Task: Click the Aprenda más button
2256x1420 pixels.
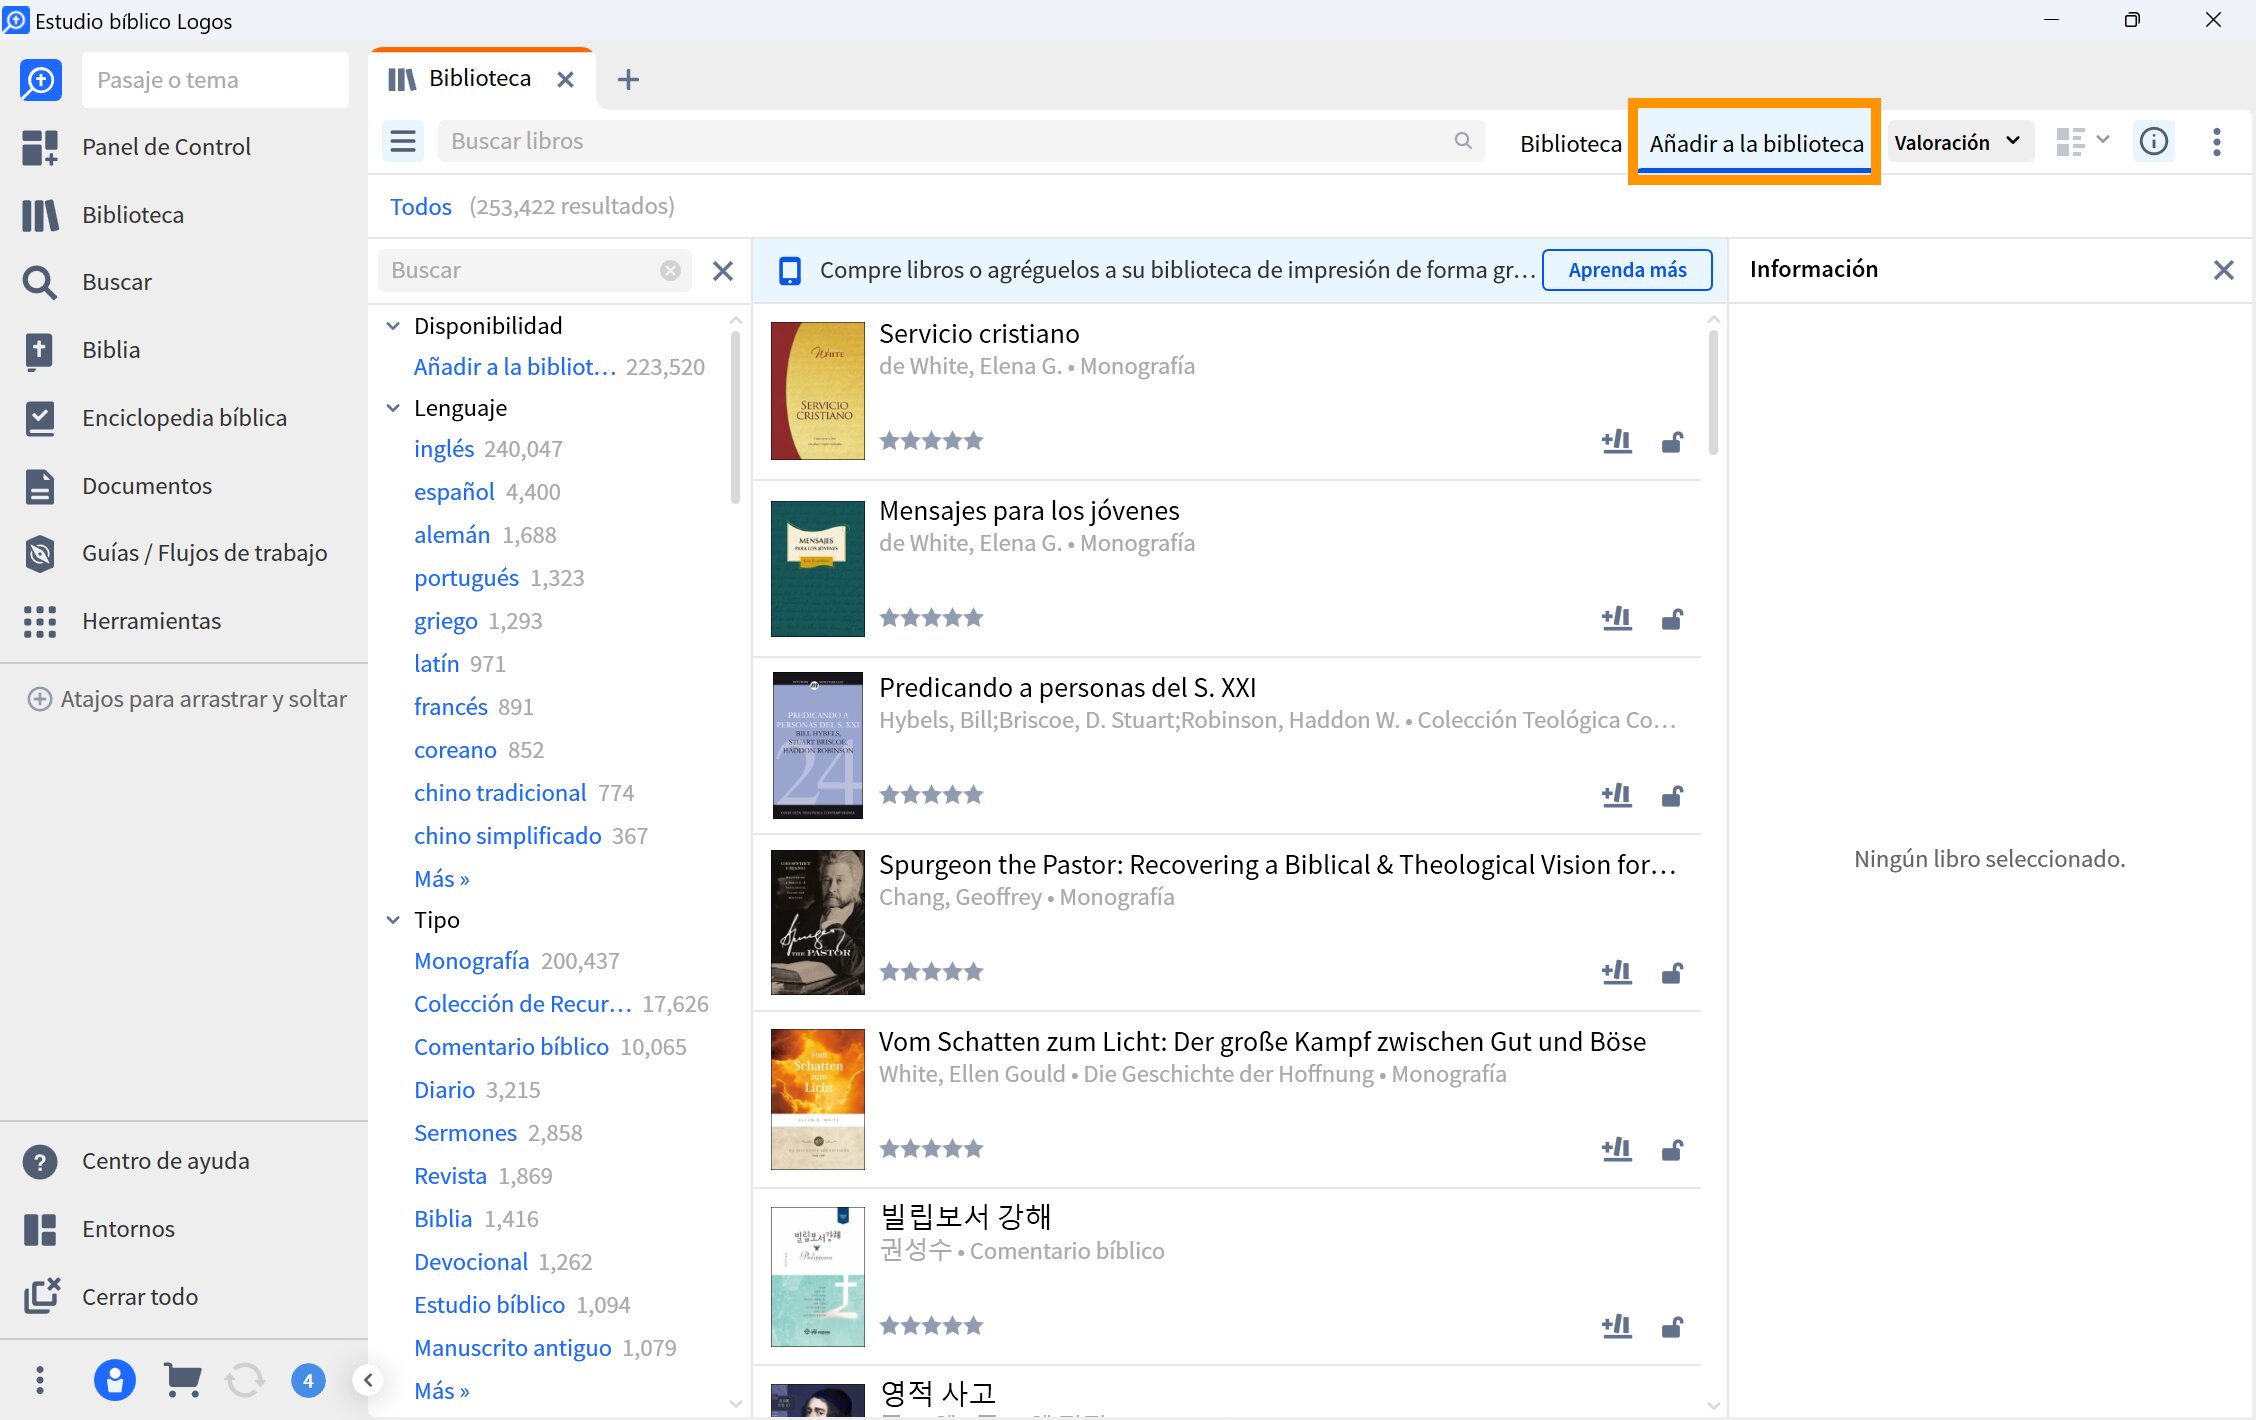Action: click(1627, 270)
